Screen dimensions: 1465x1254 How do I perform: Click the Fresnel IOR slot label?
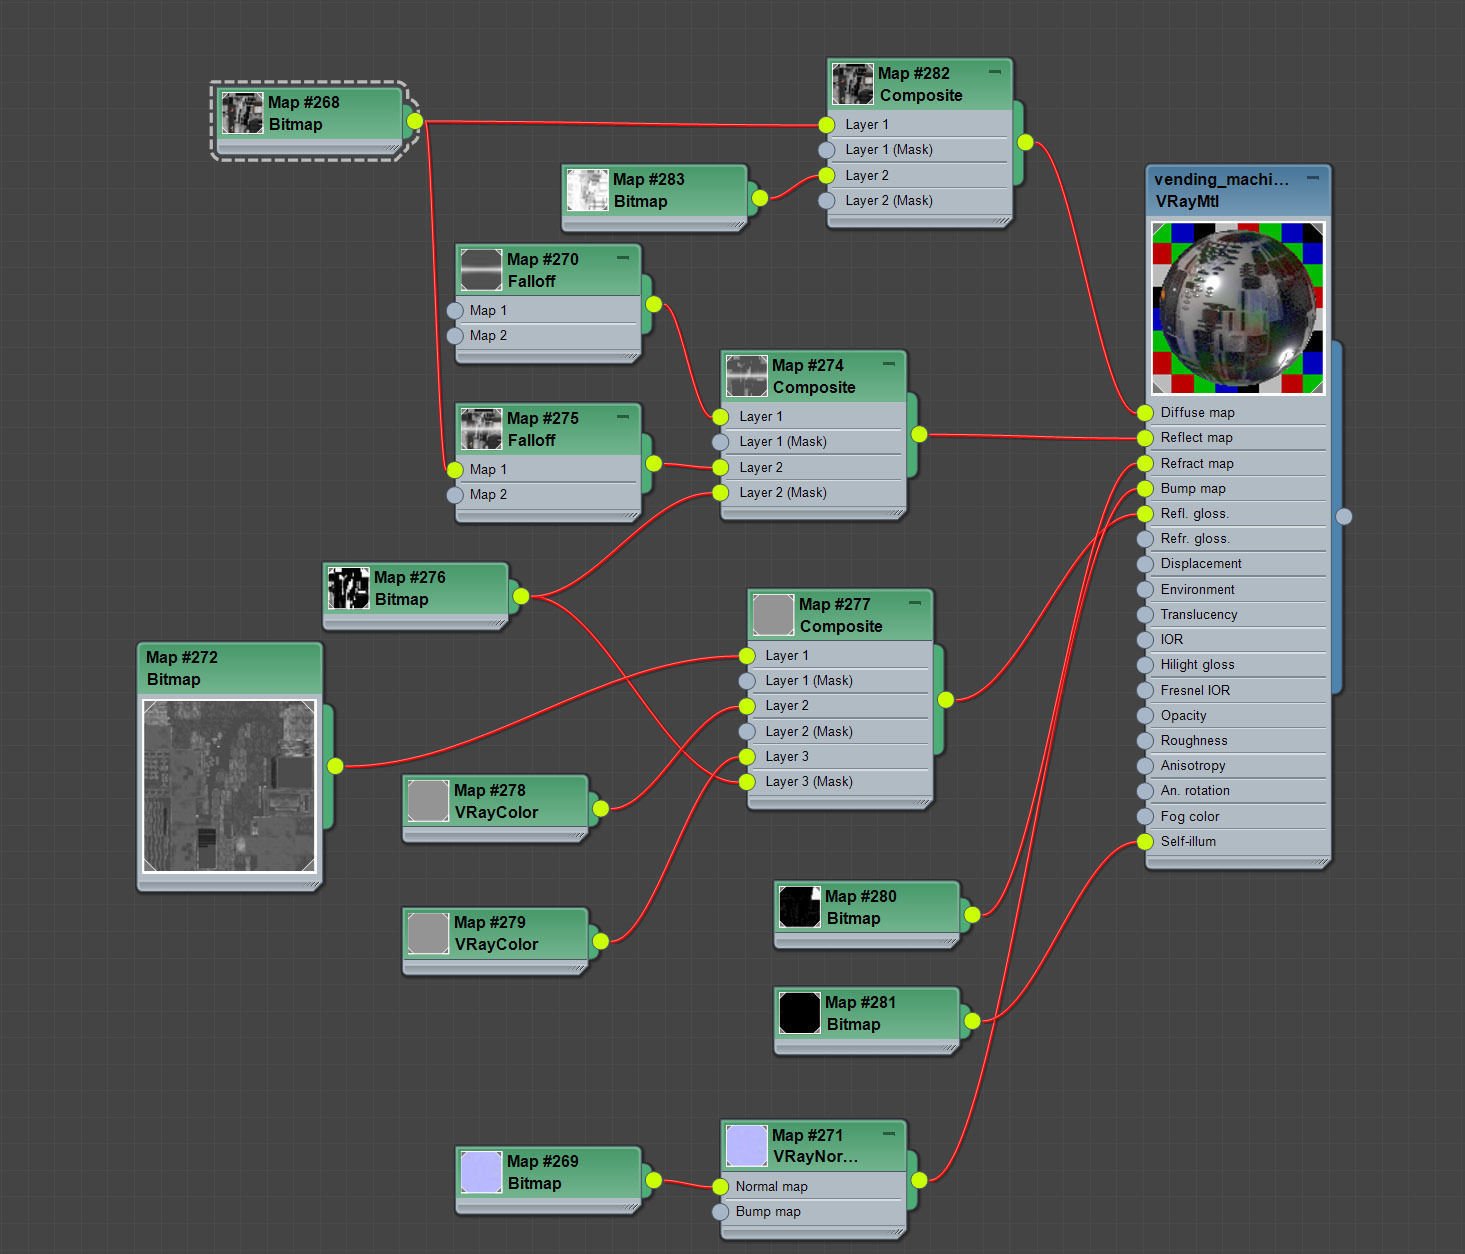1196,690
